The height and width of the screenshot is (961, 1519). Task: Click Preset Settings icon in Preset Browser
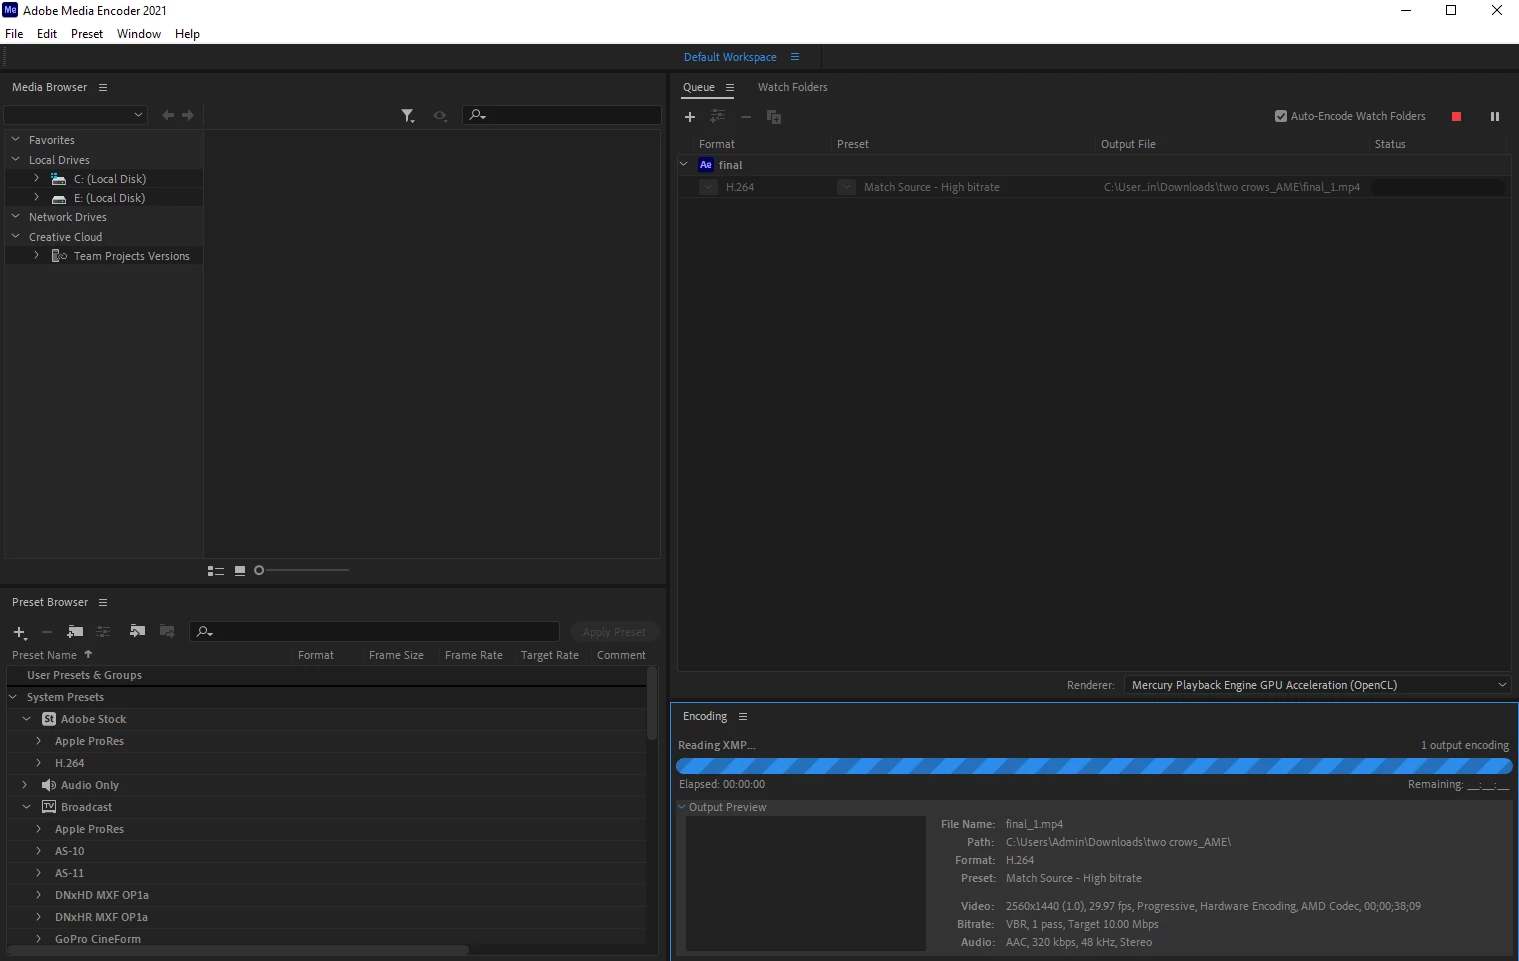pyautogui.click(x=103, y=632)
